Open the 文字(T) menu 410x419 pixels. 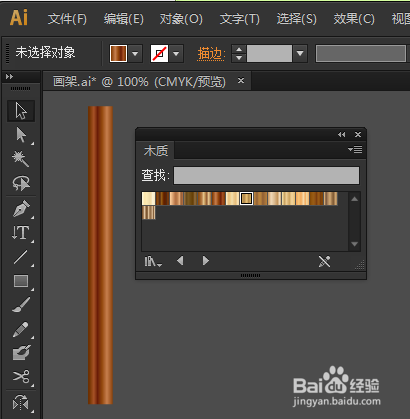click(x=240, y=19)
